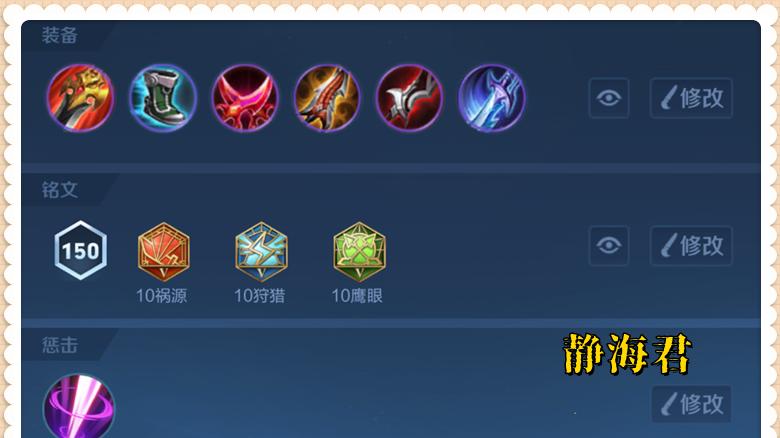Select the 铭文 section tab label

(60, 190)
